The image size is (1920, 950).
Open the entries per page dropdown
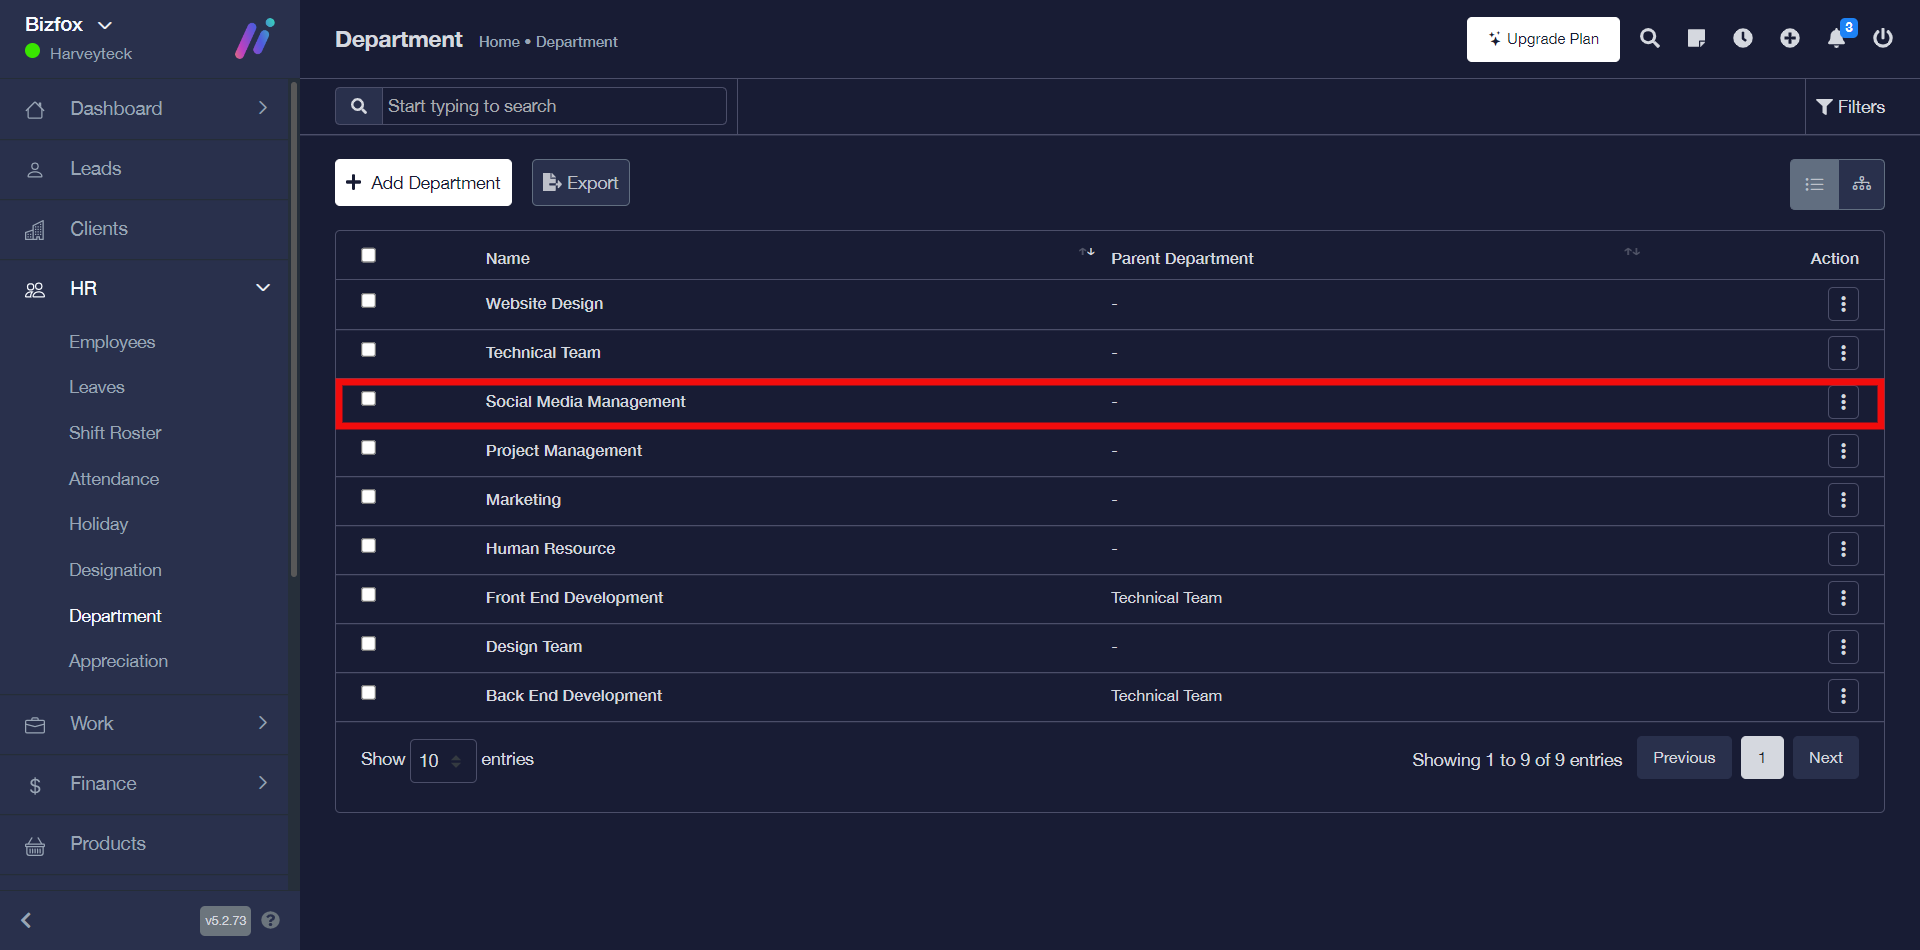[x=442, y=761]
